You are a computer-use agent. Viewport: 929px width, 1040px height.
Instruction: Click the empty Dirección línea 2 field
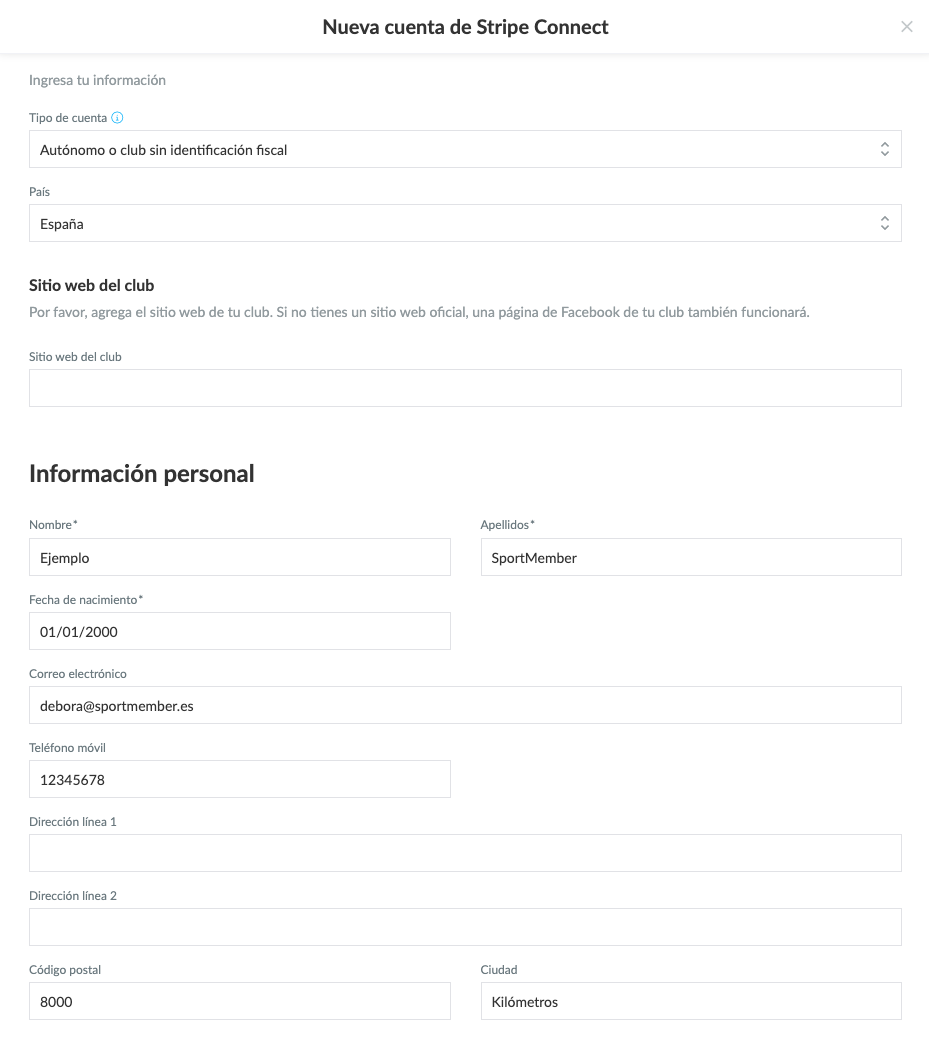[465, 927]
